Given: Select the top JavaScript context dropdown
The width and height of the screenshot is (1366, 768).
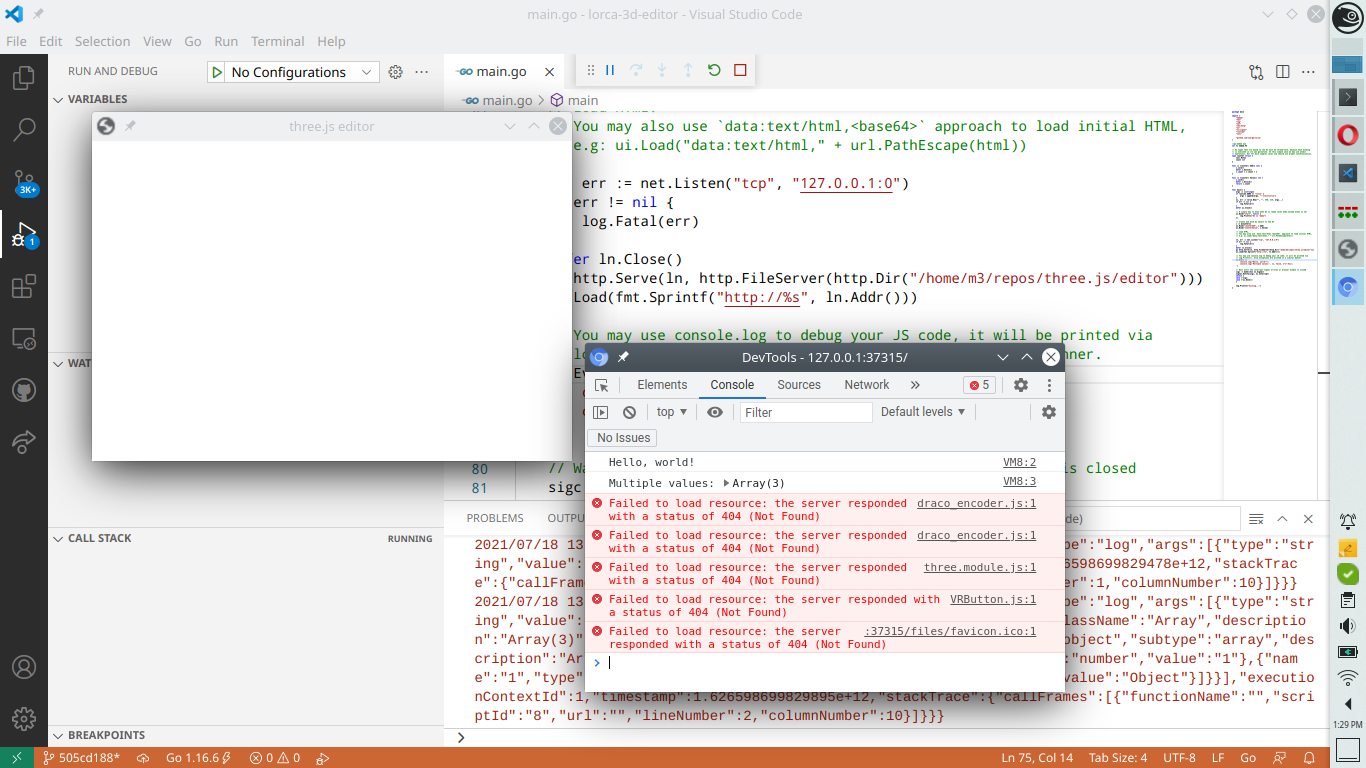Looking at the screenshot, I should click(672, 412).
